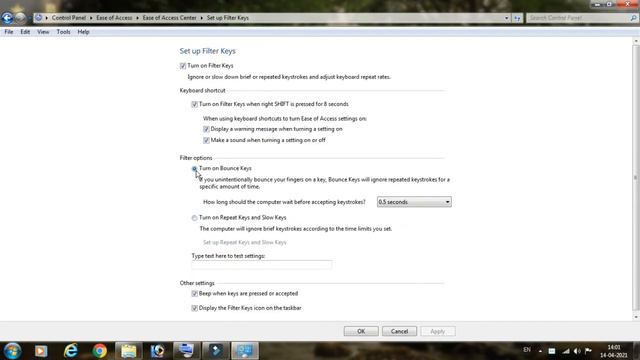Toggle Display Filter Keys icon on taskbar

coord(194,308)
